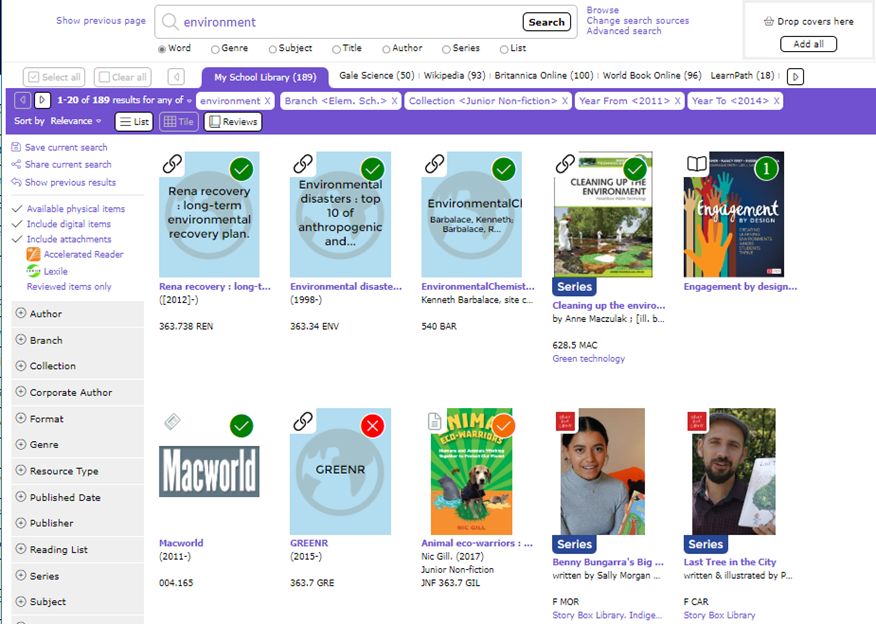Click the red unavailable X badge on GREENR
The image size is (876, 624).
(373, 426)
